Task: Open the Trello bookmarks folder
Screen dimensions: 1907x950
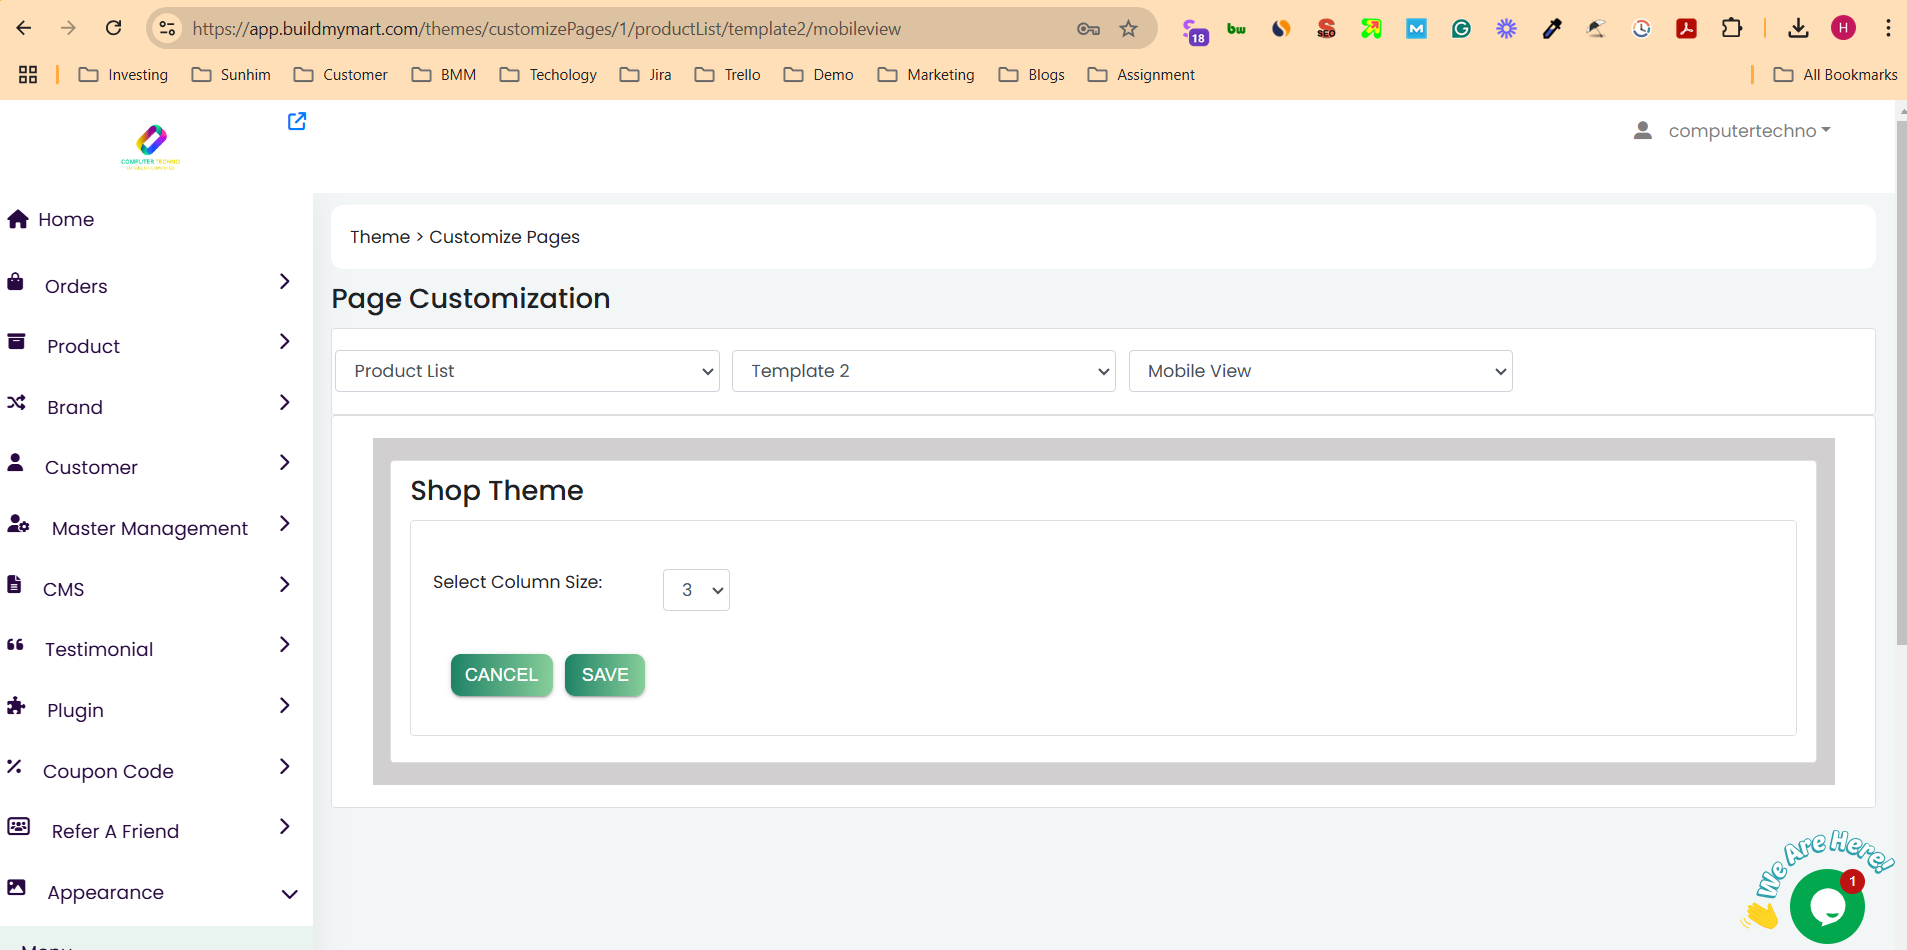Action: tap(728, 75)
